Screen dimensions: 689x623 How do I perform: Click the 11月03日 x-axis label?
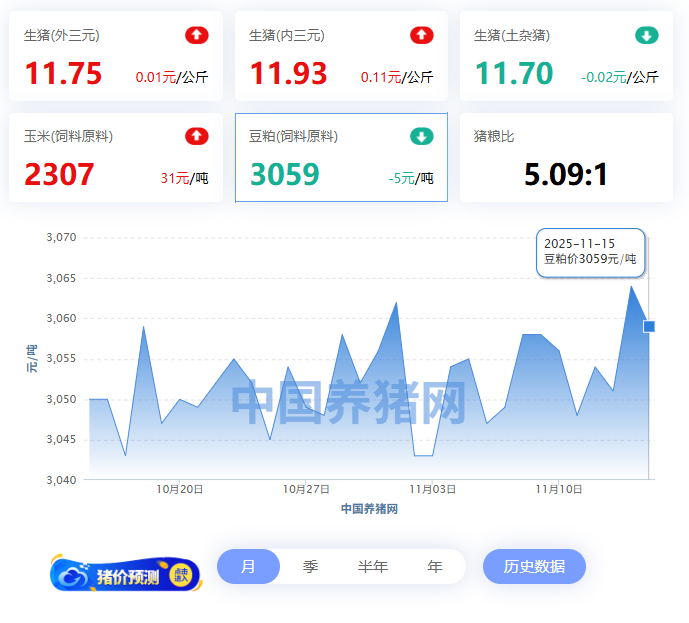(x=433, y=490)
